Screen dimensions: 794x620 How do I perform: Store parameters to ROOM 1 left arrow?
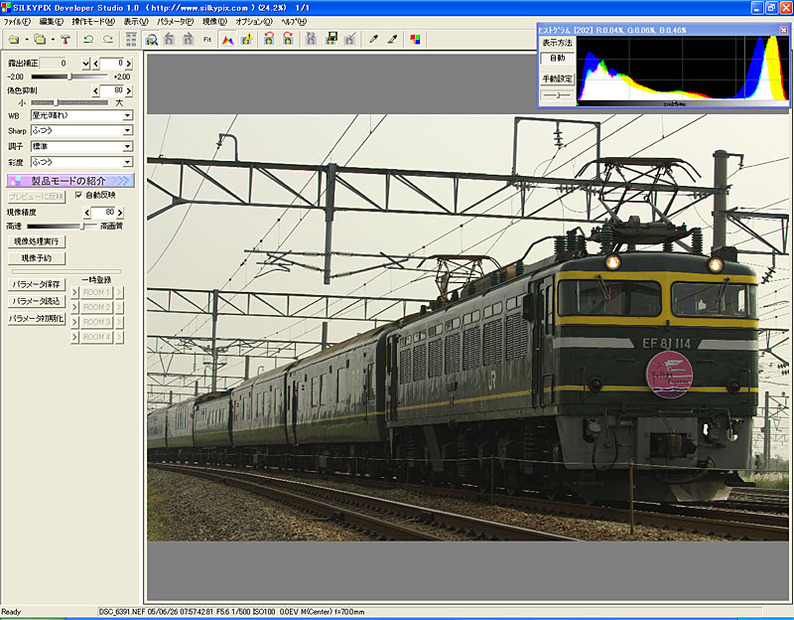[74, 293]
